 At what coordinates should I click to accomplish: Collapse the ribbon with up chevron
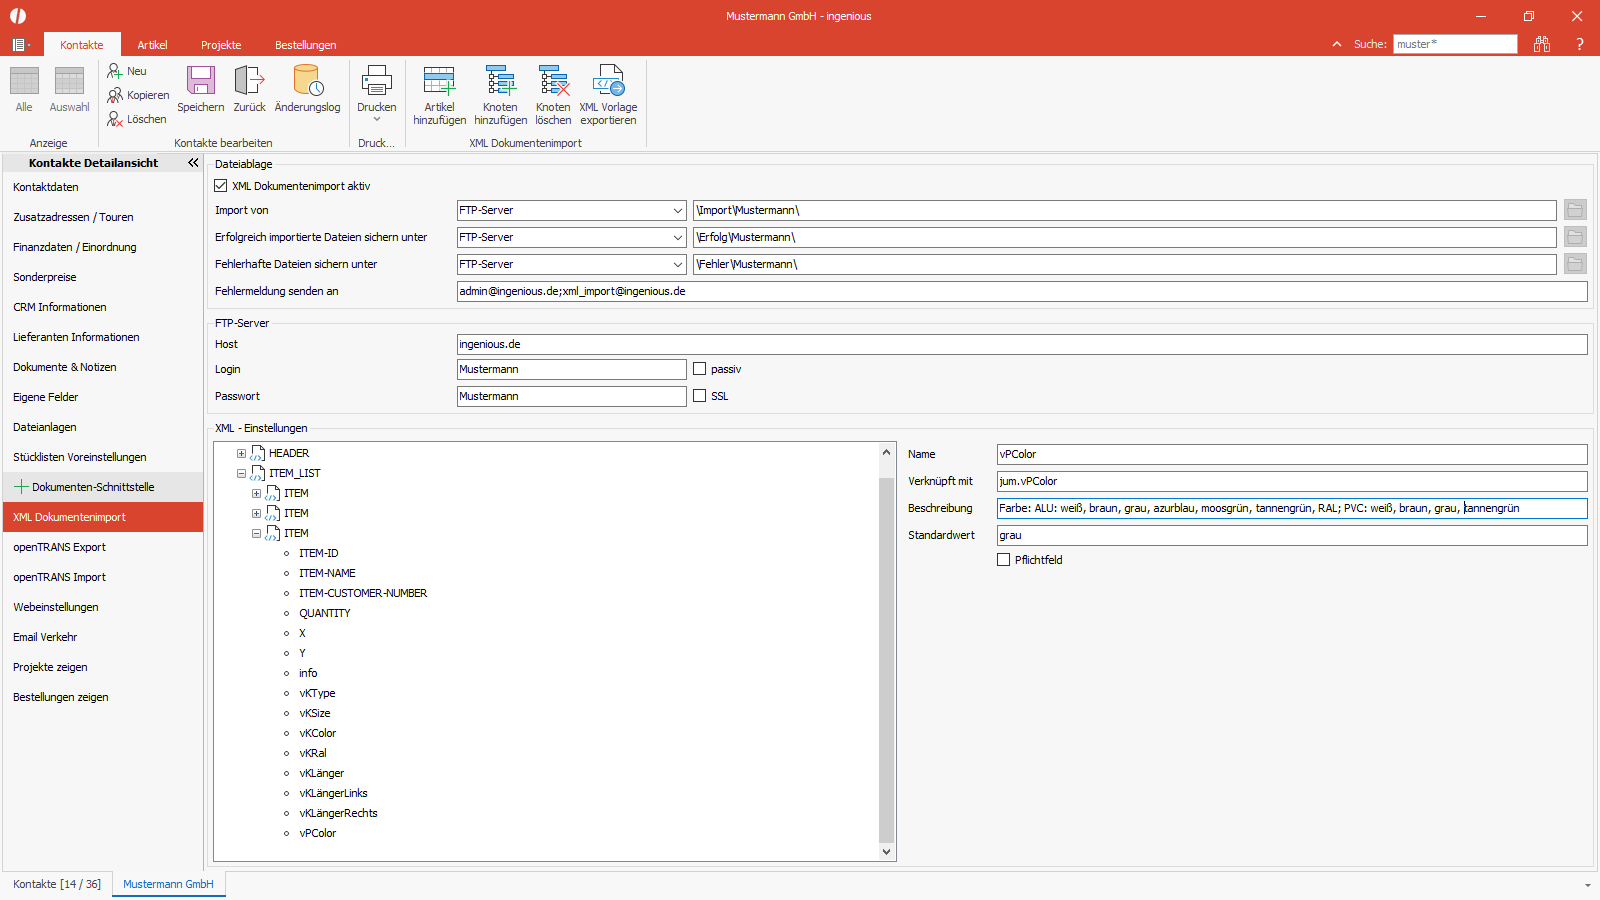1337,44
